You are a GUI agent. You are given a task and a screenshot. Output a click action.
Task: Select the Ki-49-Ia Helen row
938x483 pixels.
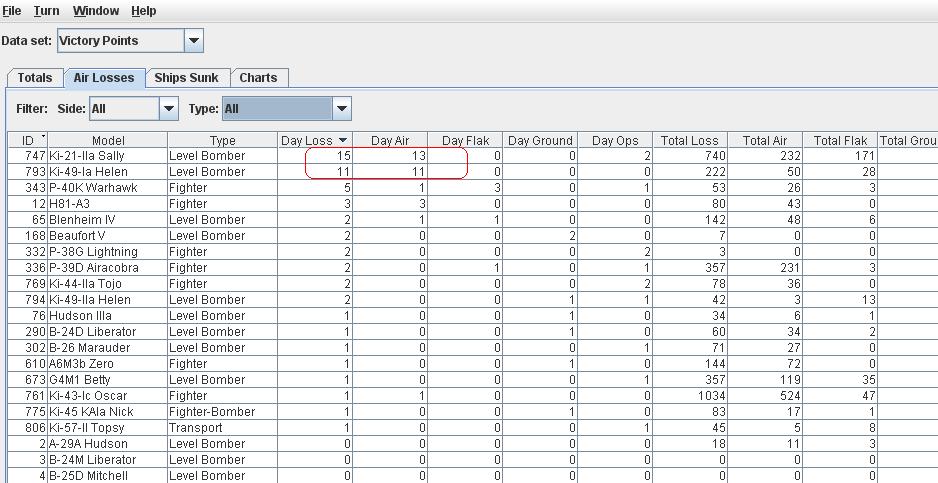473,172
